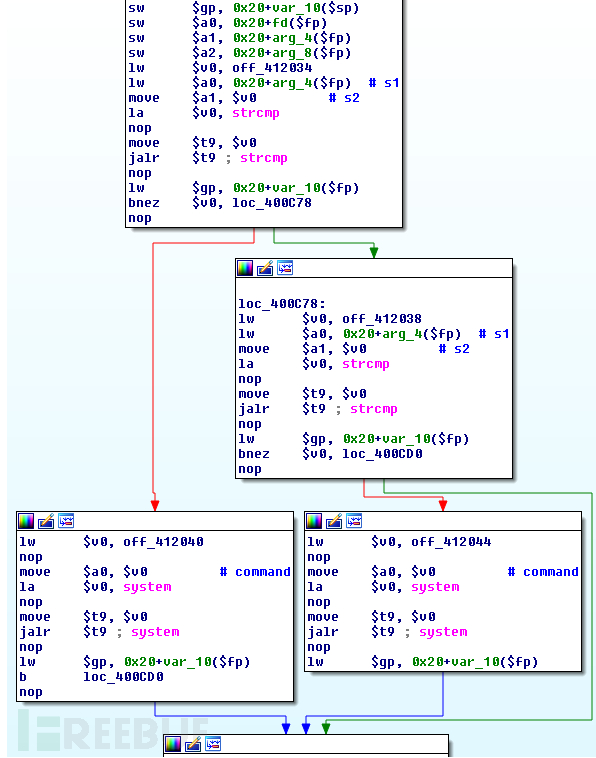Open the node color icon above off_412040 block
596x758 pixels.
[26, 521]
